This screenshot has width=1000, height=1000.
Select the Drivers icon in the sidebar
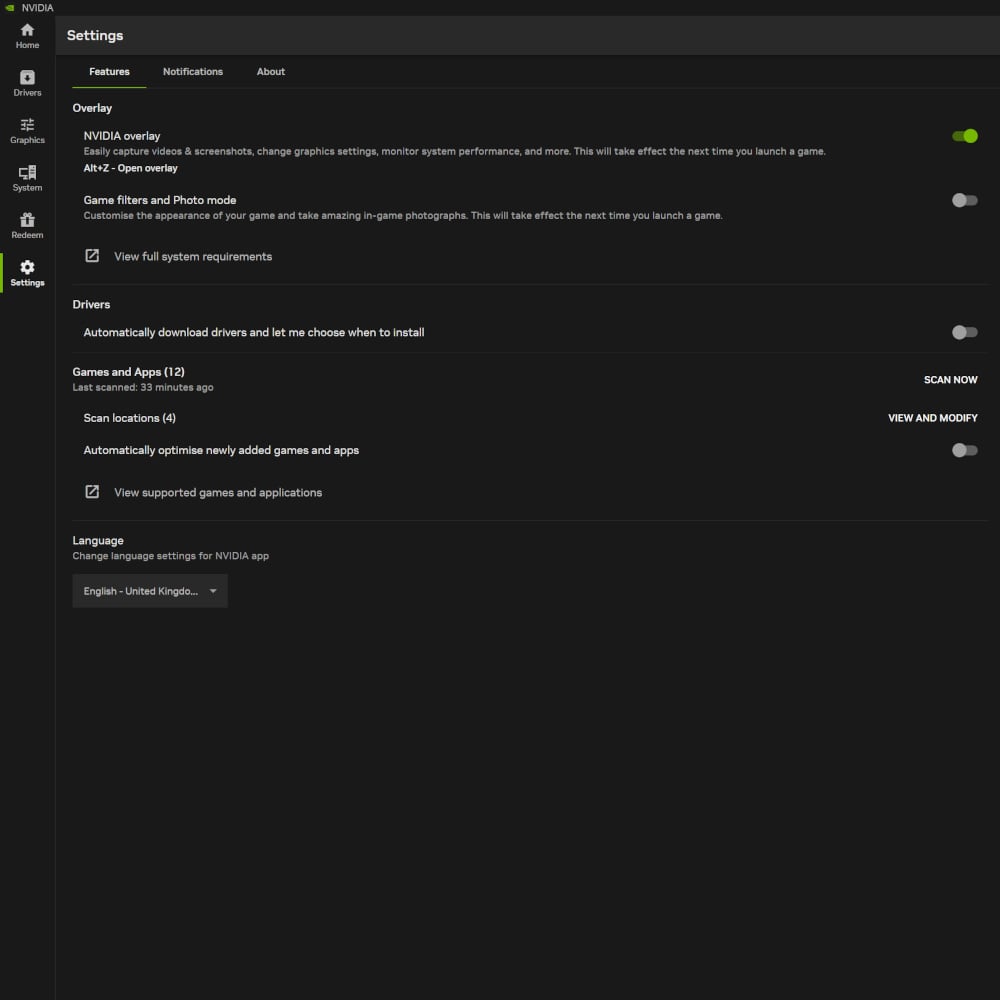pyautogui.click(x=27, y=82)
